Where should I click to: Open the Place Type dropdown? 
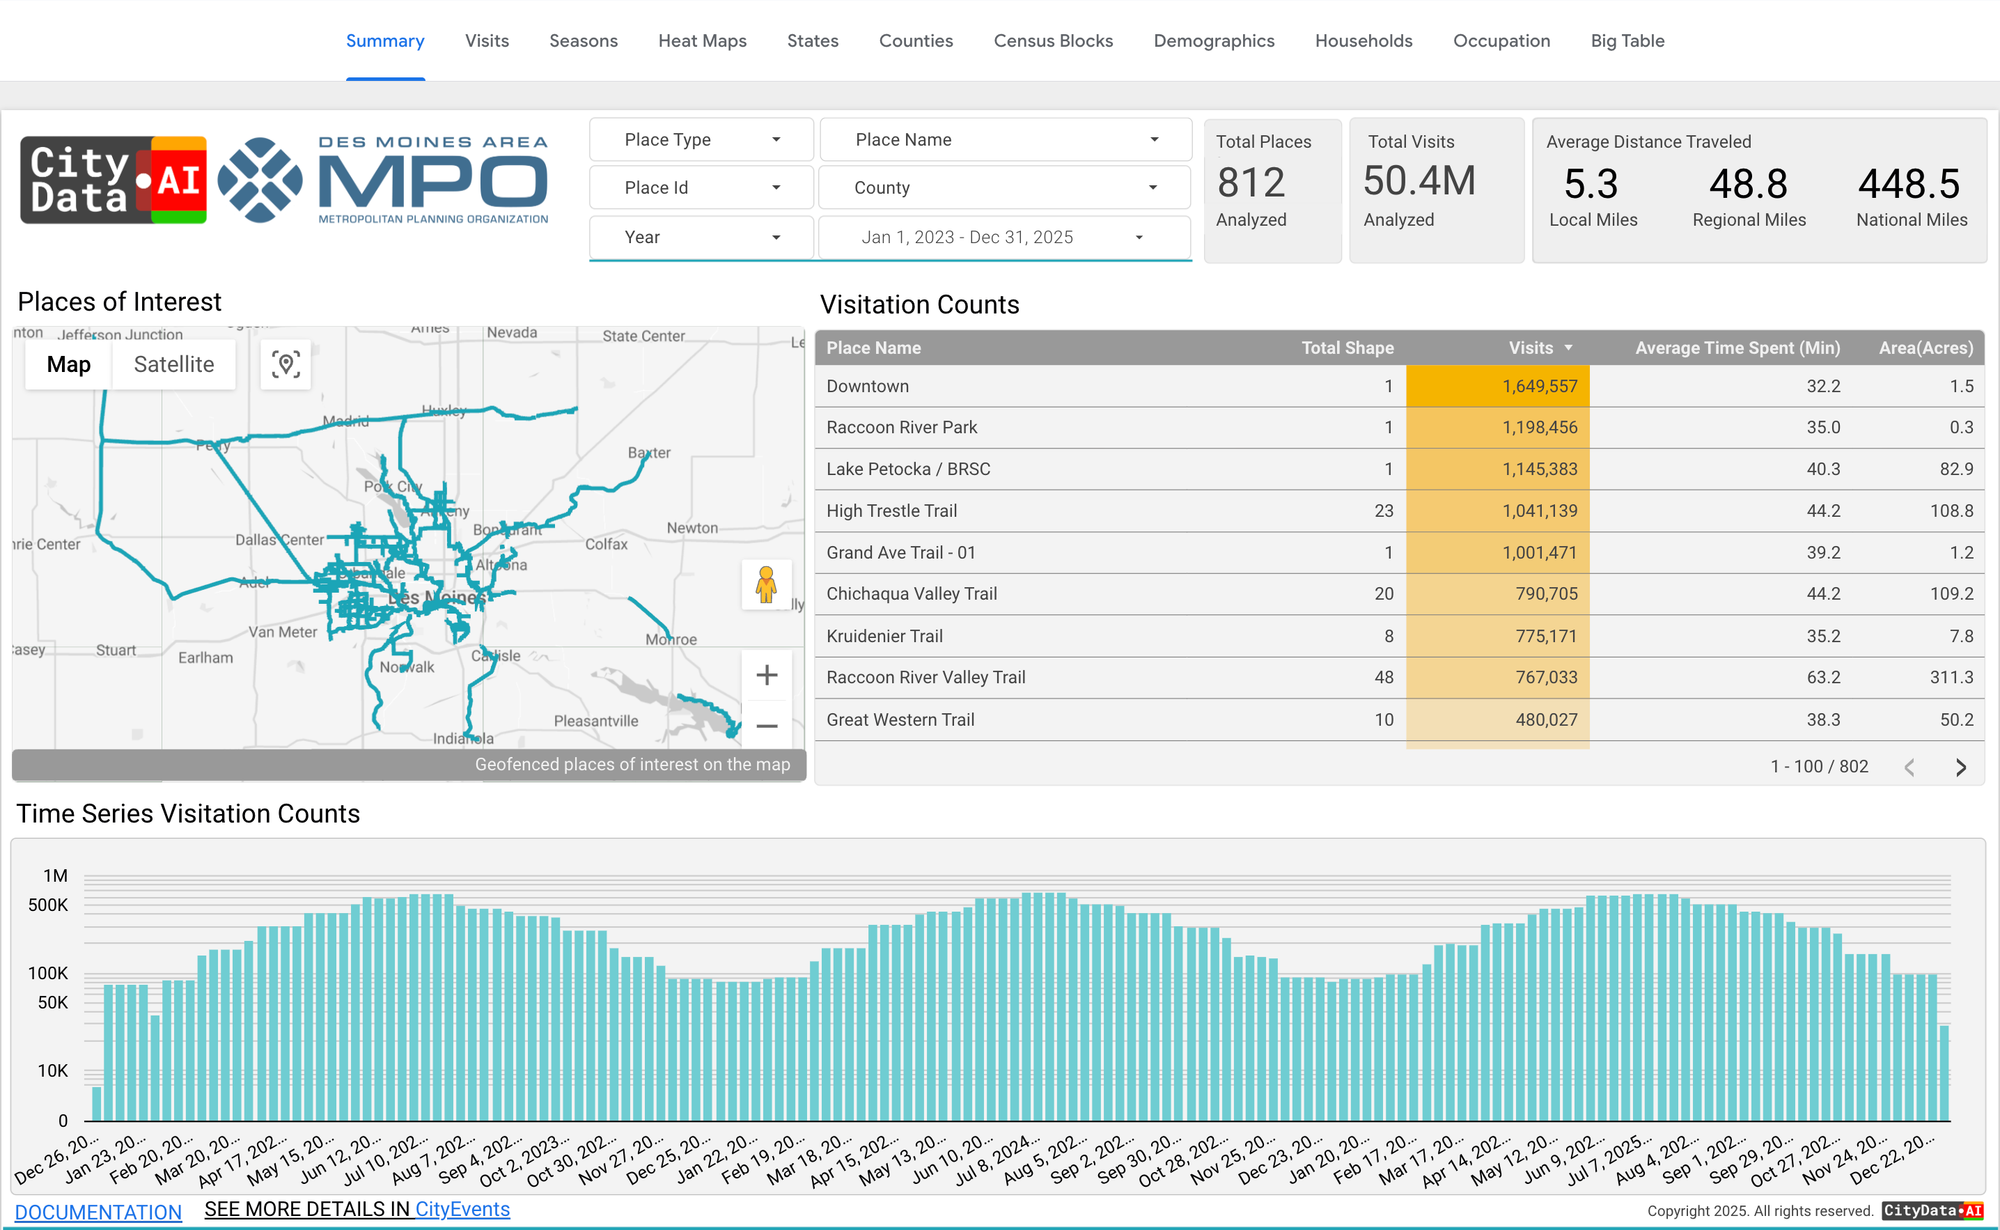(x=701, y=140)
